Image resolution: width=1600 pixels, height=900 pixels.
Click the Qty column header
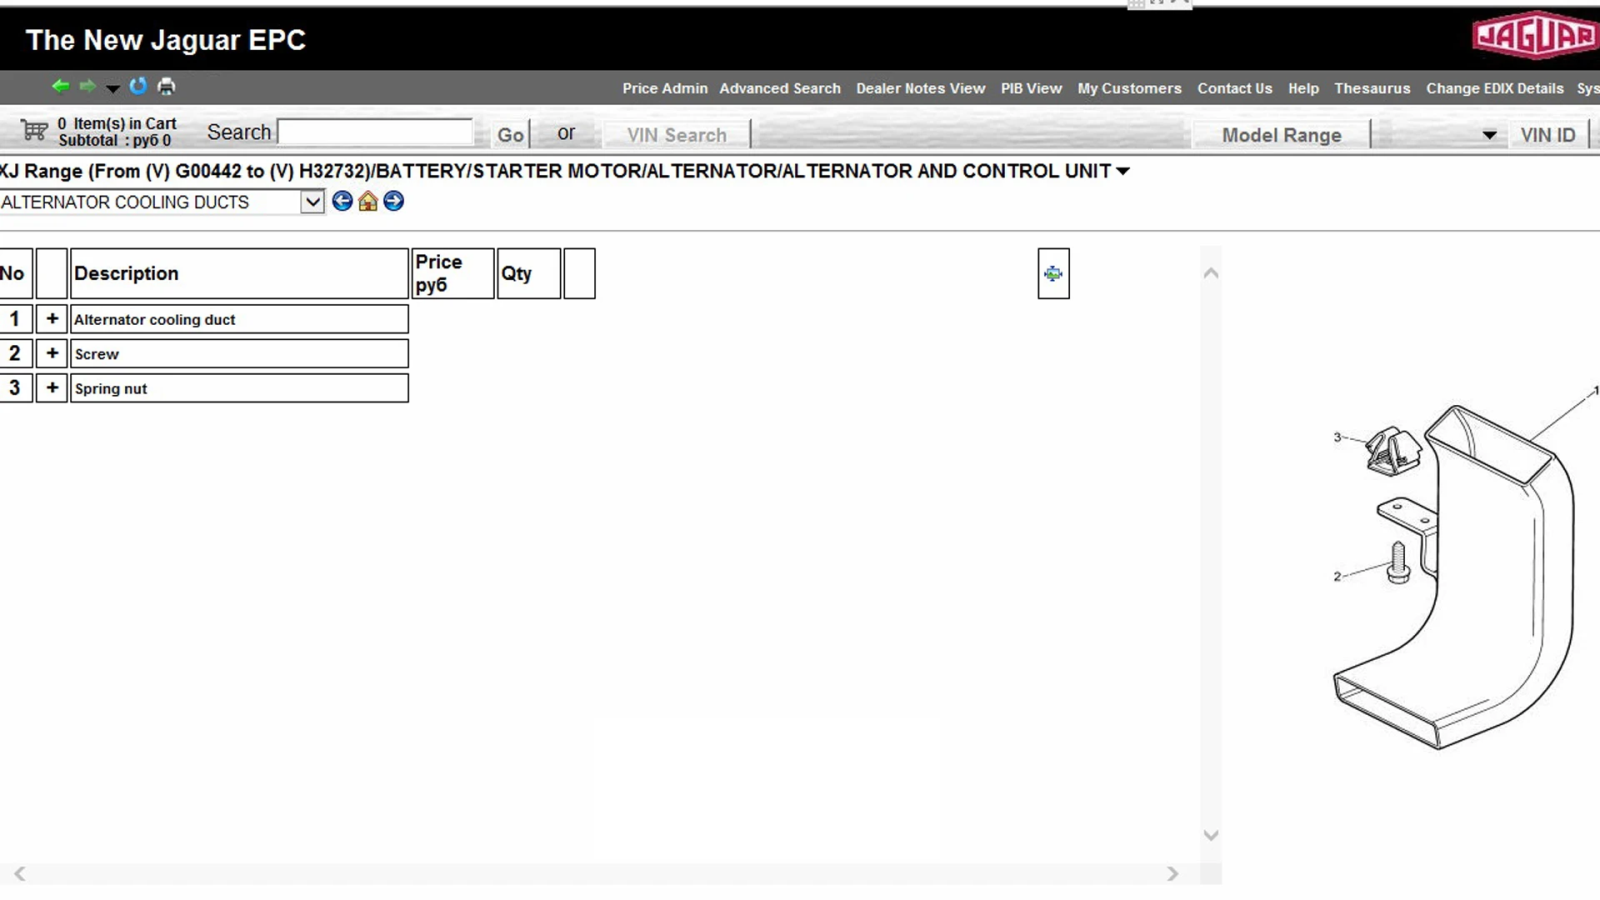click(x=528, y=273)
